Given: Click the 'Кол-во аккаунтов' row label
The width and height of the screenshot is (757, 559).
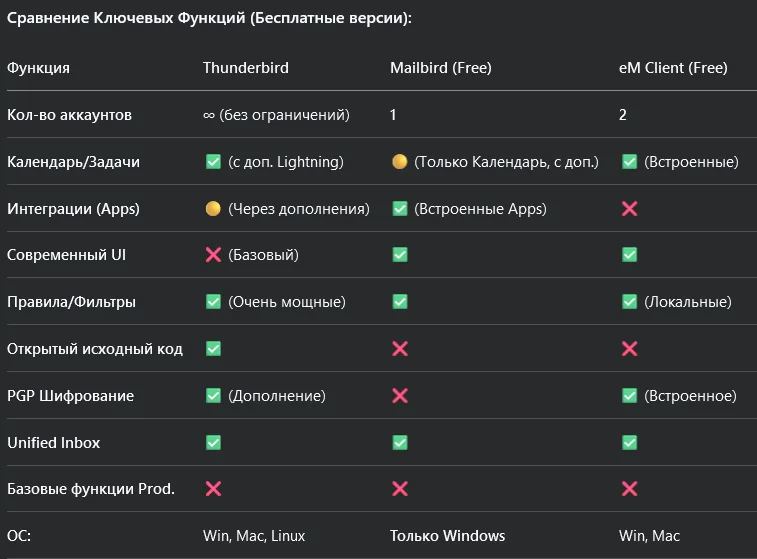Looking at the screenshot, I should click(x=69, y=115).
